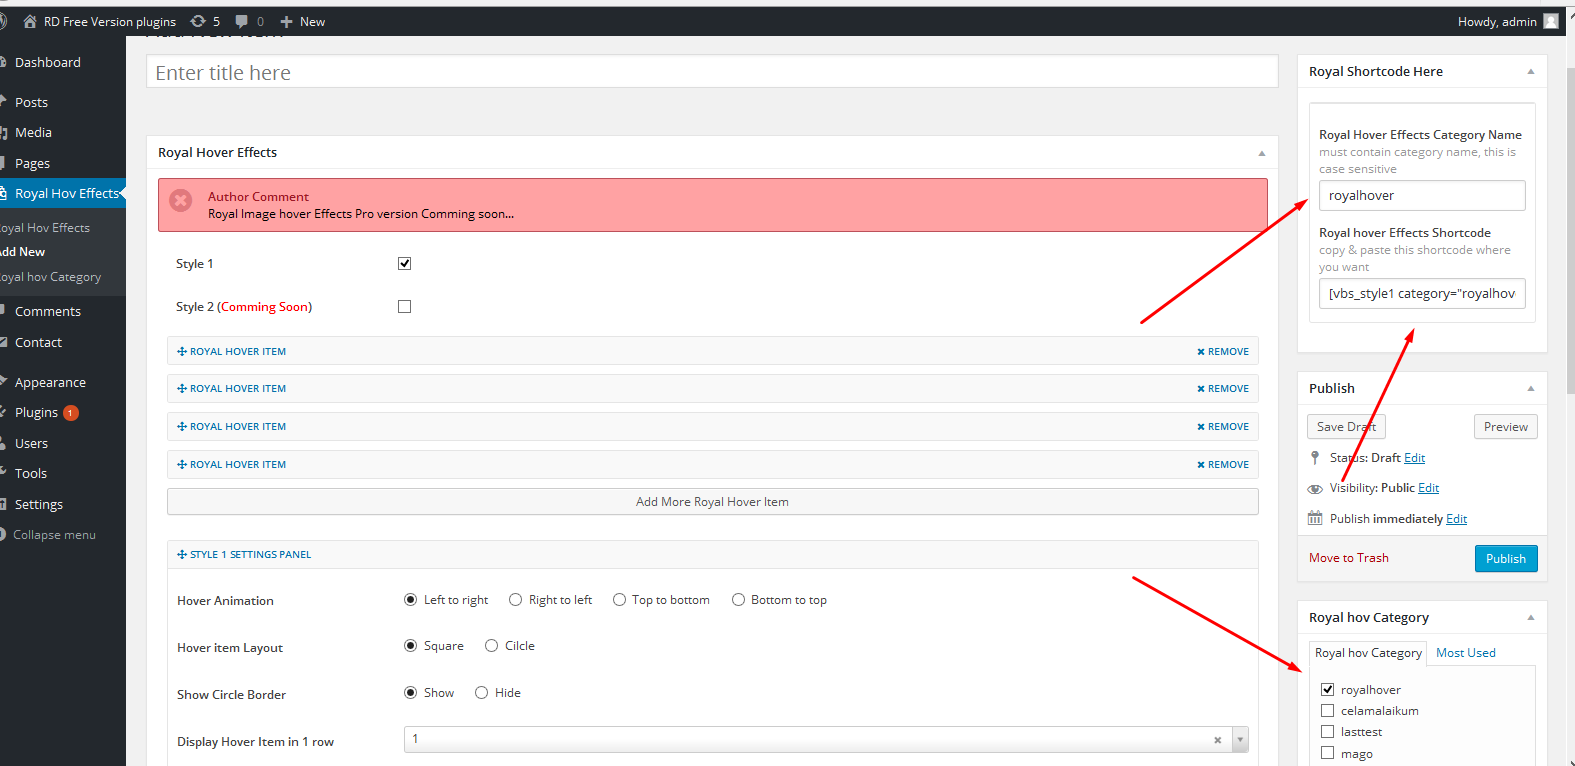Click the Plugins update badge
The width and height of the screenshot is (1575, 766).
71,413
